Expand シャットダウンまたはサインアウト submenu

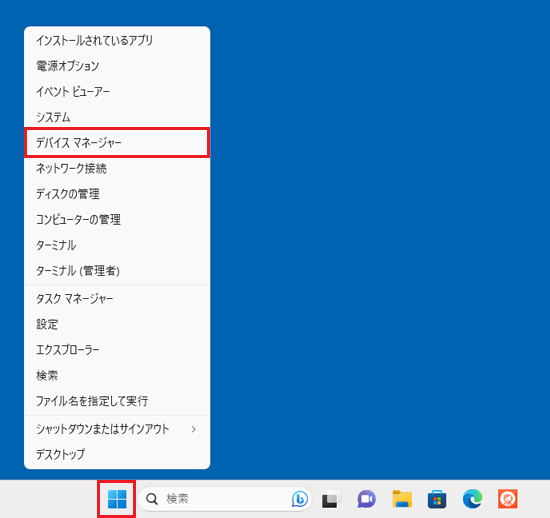pos(117,429)
